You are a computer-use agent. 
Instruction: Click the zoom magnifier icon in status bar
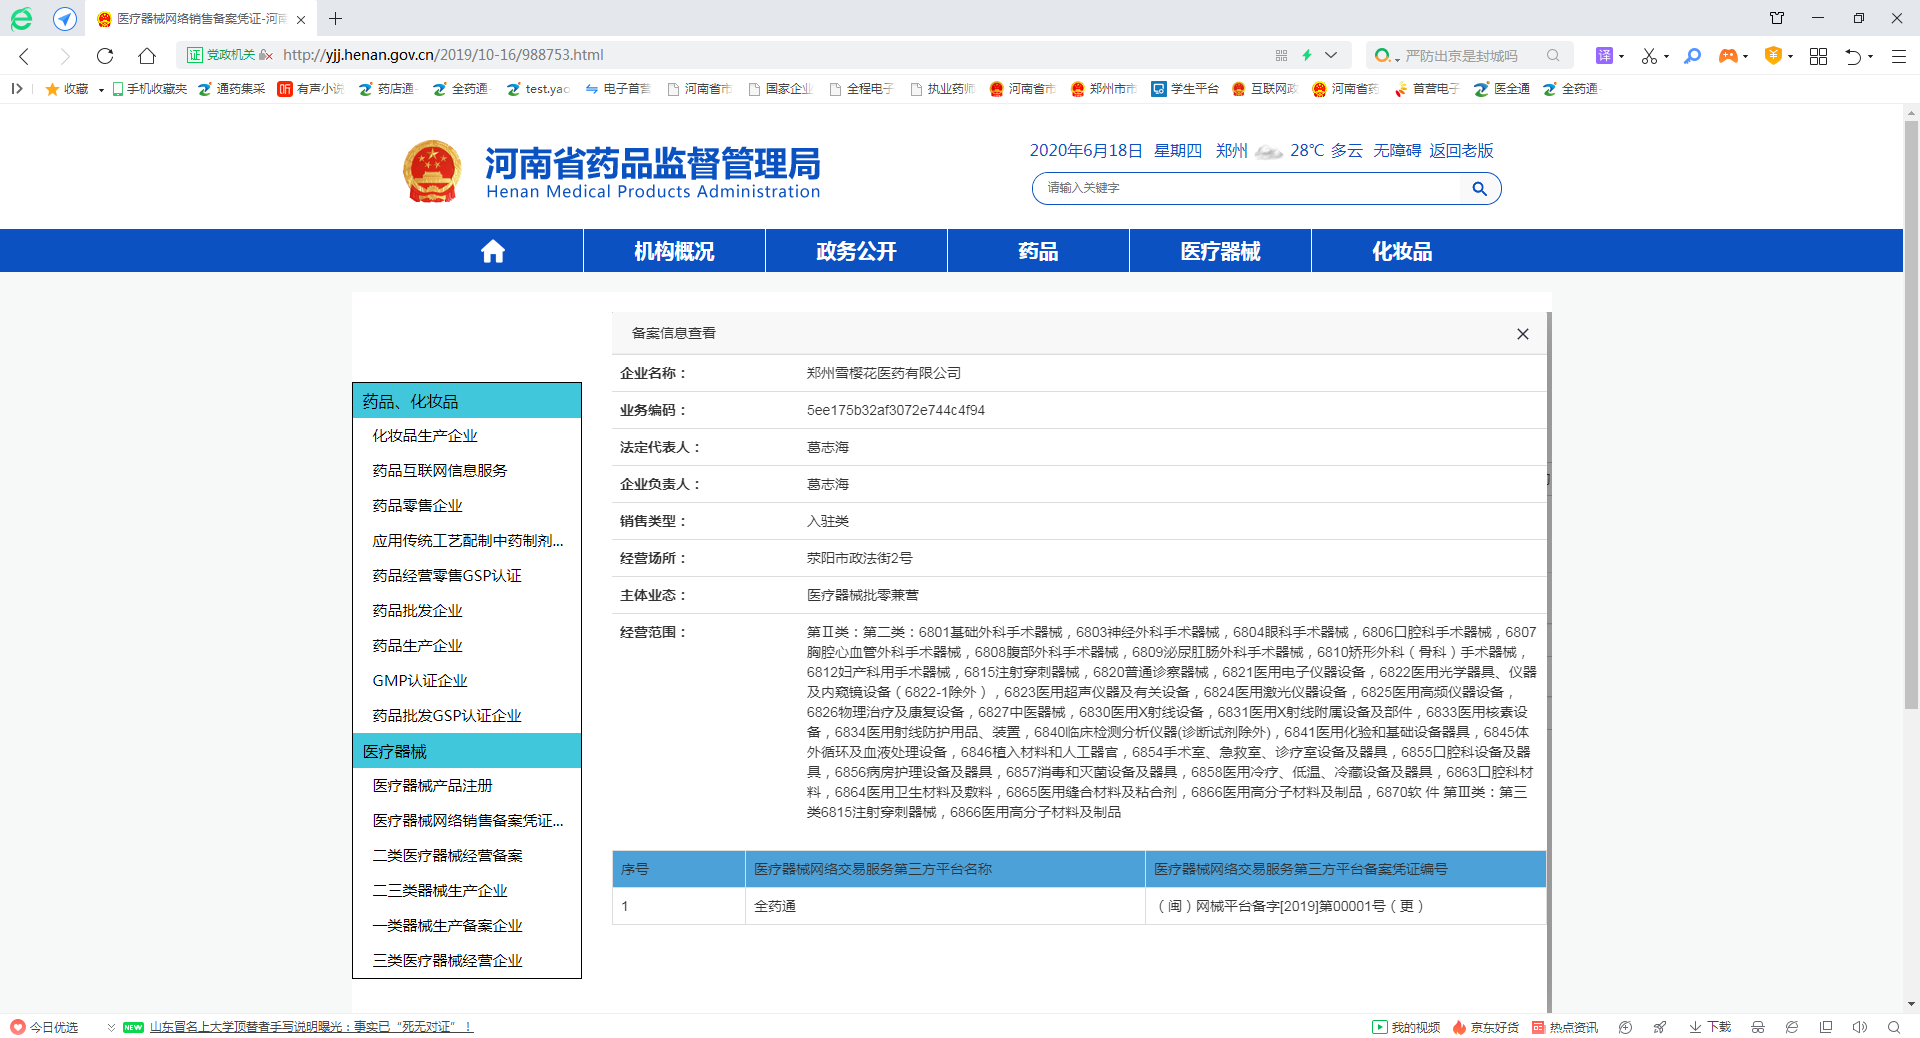click(x=1894, y=1027)
